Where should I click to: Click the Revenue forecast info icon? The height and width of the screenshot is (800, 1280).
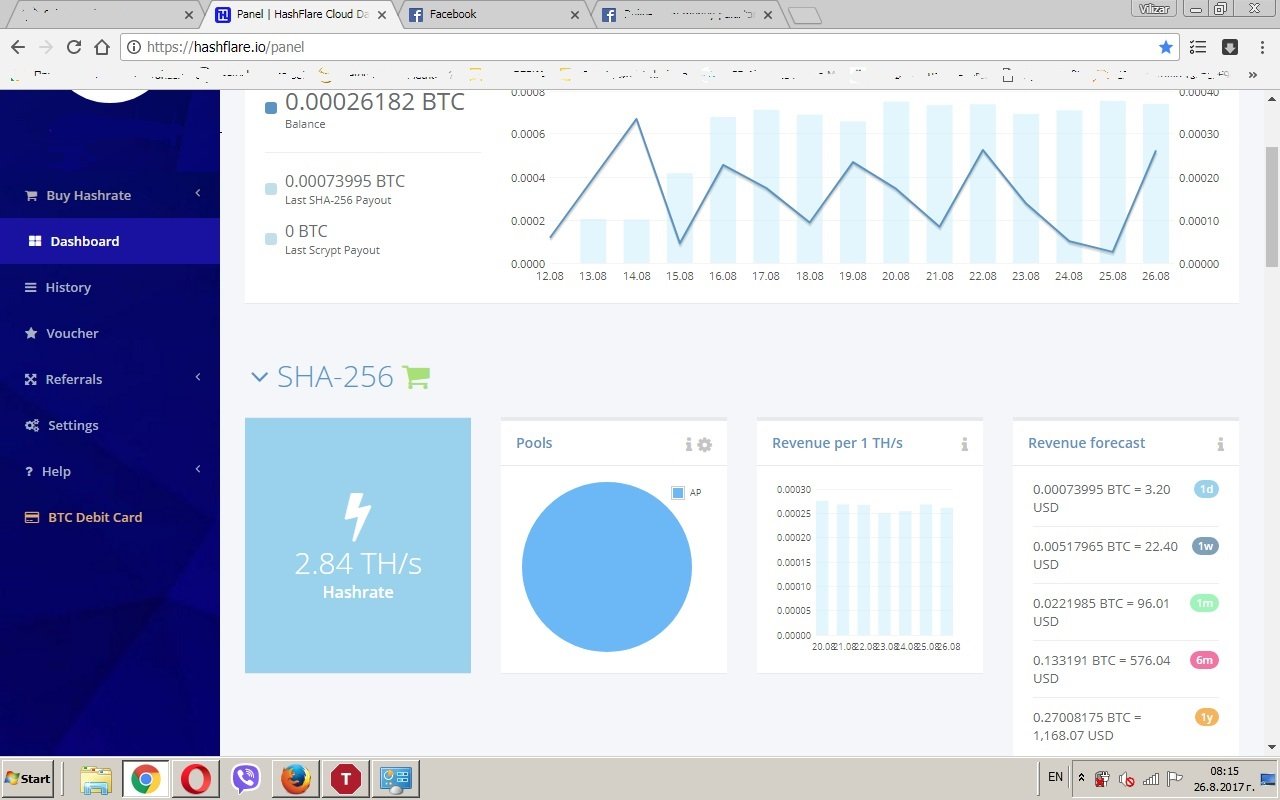pyautogui.click(x=1220, y=444)
